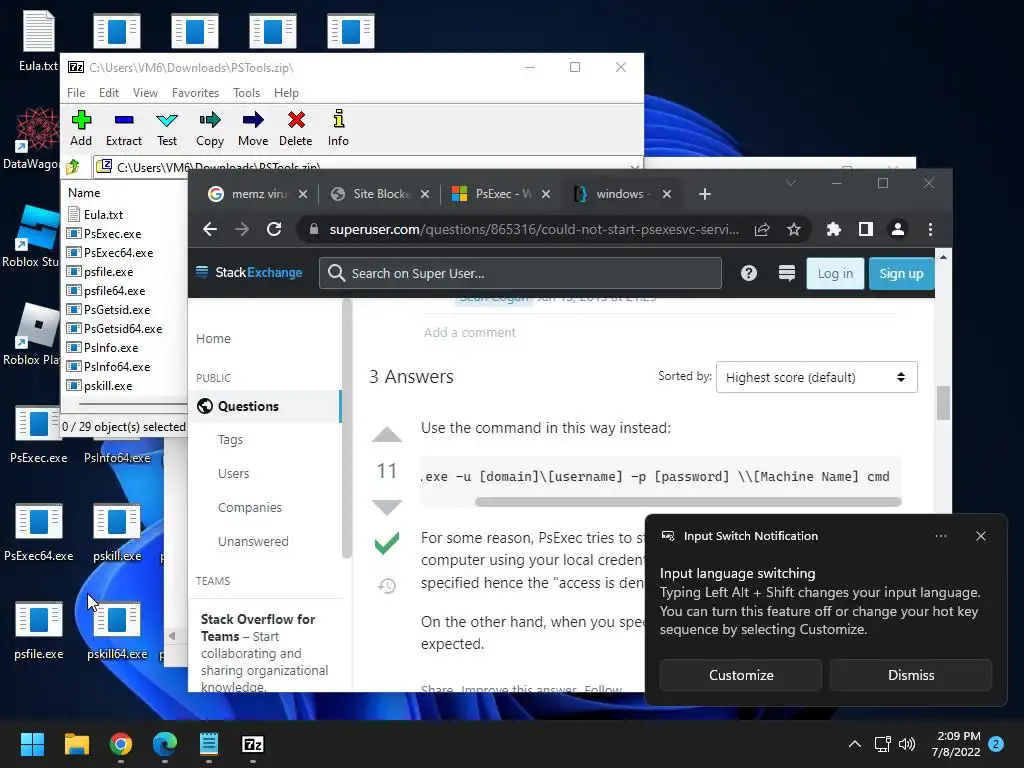
Task: Go to Home in Super User sidebar
Action: tap(213, 338)
